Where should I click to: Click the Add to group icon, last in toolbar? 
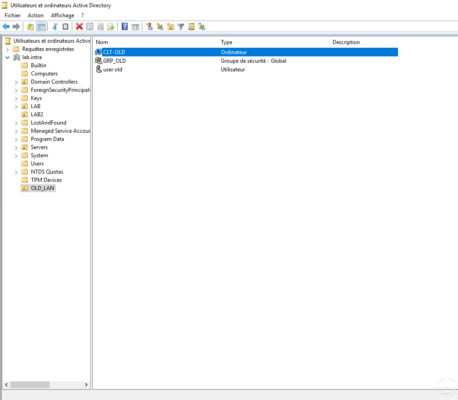tap(202, 26)
